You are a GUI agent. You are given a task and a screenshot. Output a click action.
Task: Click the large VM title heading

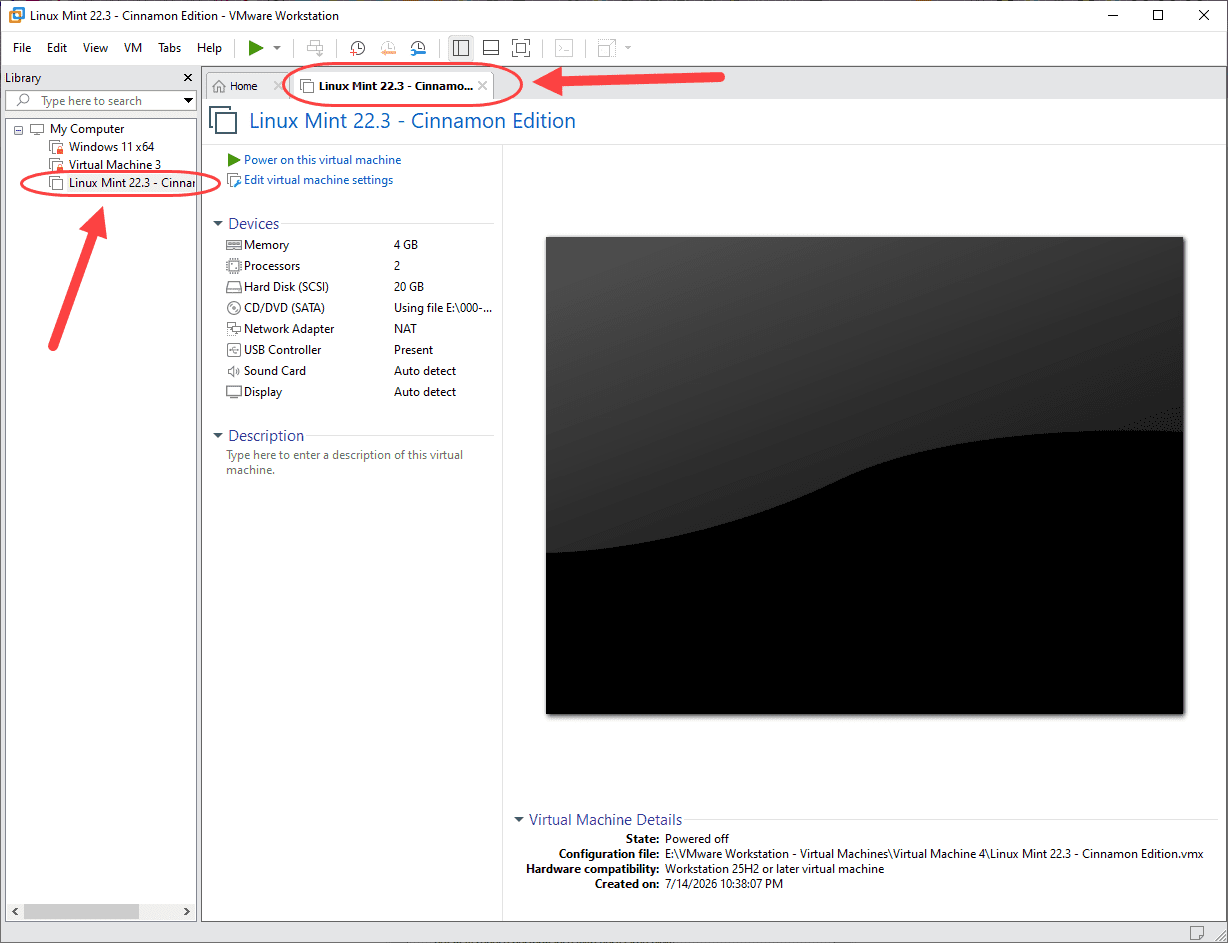[x=412, y=121]
